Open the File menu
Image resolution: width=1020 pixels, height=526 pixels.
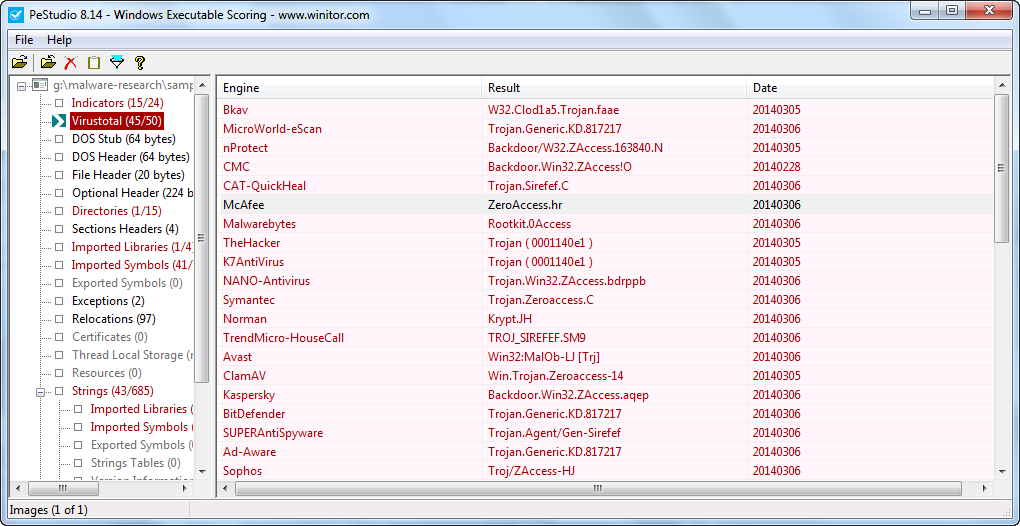click(24, 40)
